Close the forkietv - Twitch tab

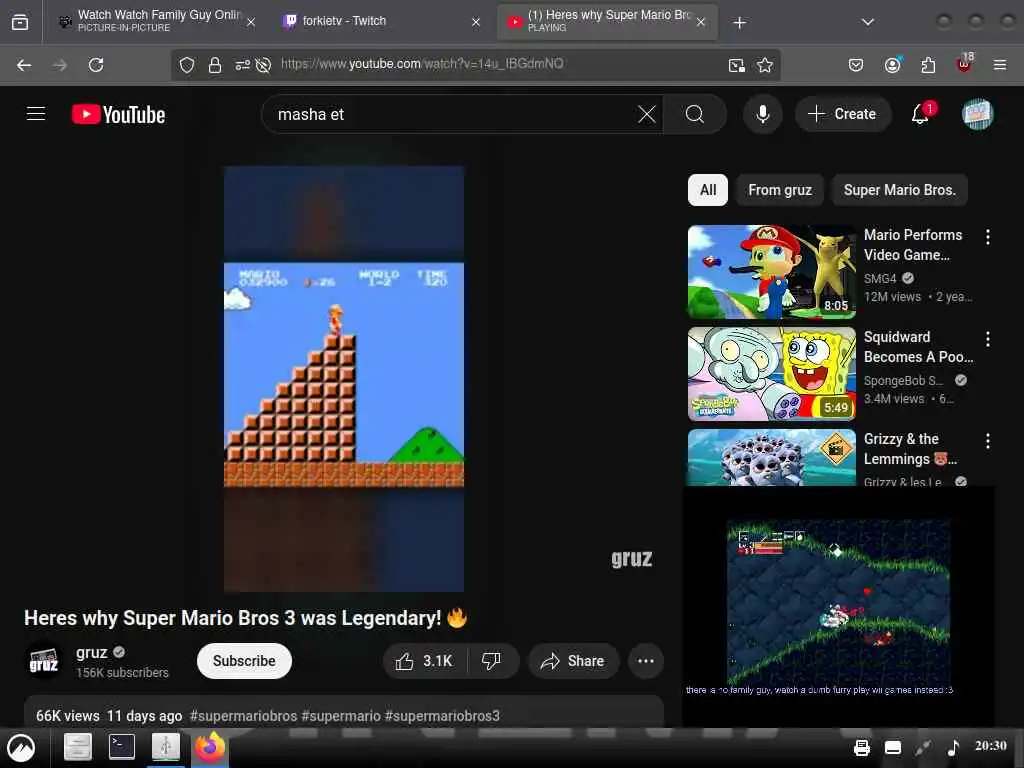(476, 22)
